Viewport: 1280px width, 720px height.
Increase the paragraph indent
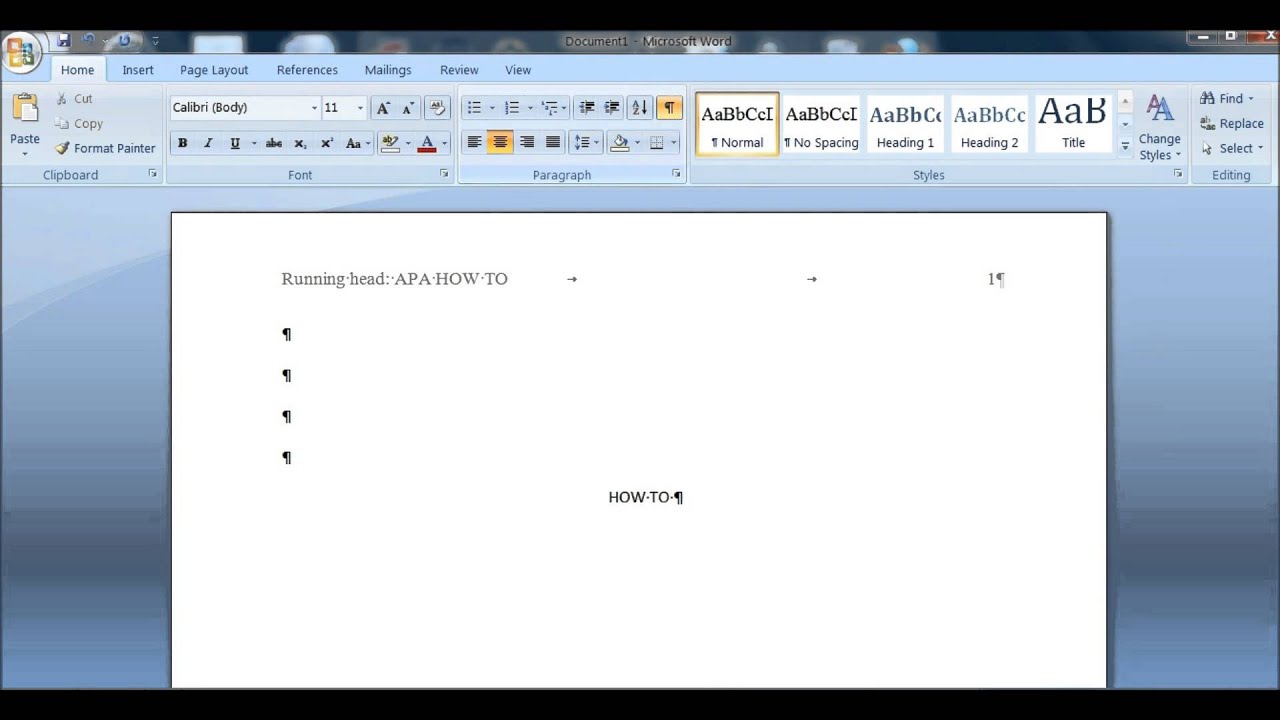point(612,108)
